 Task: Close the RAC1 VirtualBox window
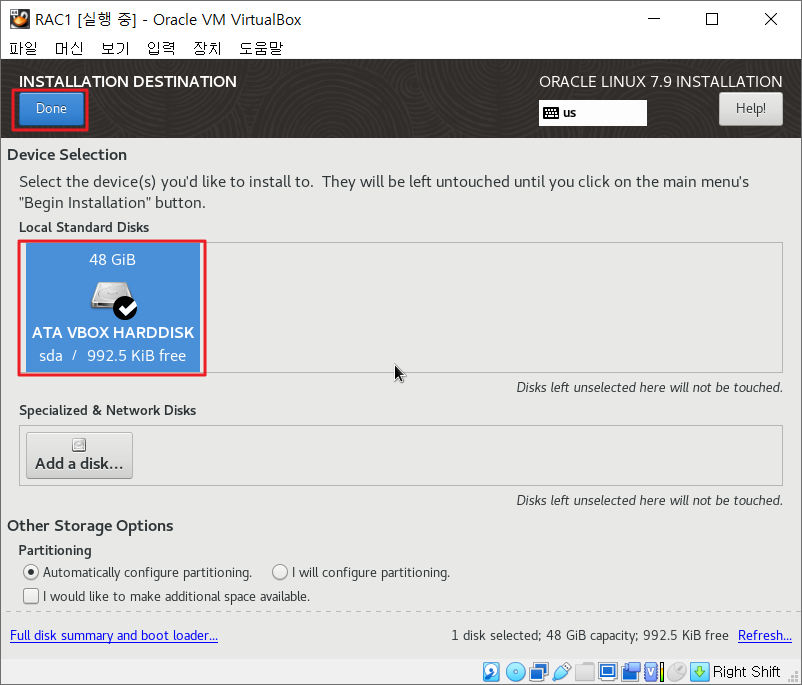tap(771, 19)
